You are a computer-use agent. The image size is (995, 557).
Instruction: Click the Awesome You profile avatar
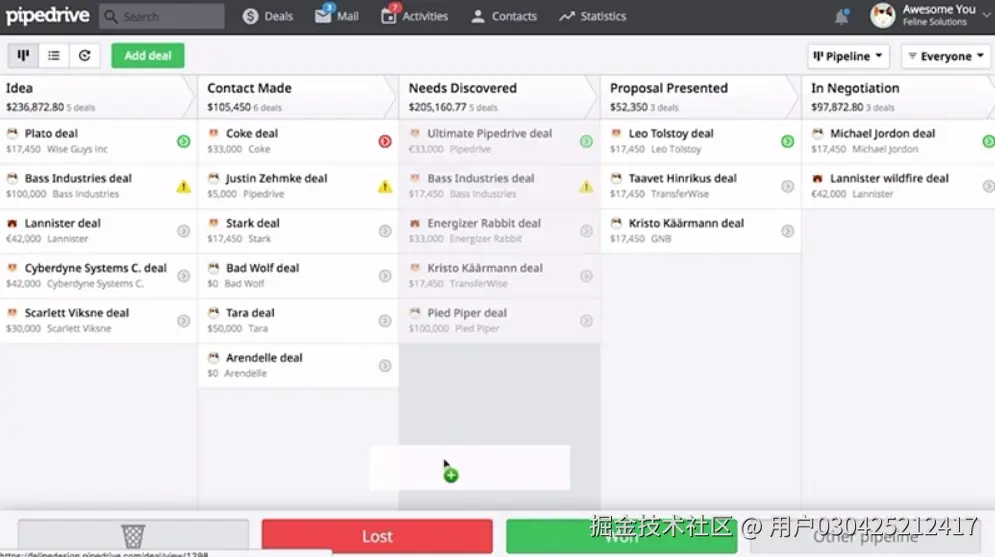coord(883,16)
